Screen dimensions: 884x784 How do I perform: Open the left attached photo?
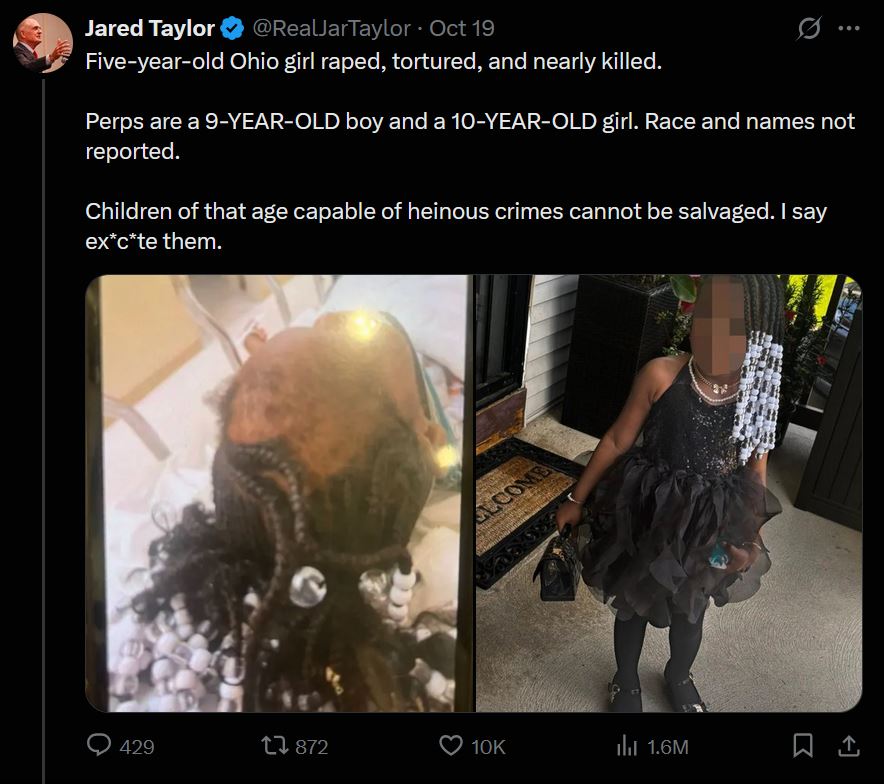(x=279, y=493)
